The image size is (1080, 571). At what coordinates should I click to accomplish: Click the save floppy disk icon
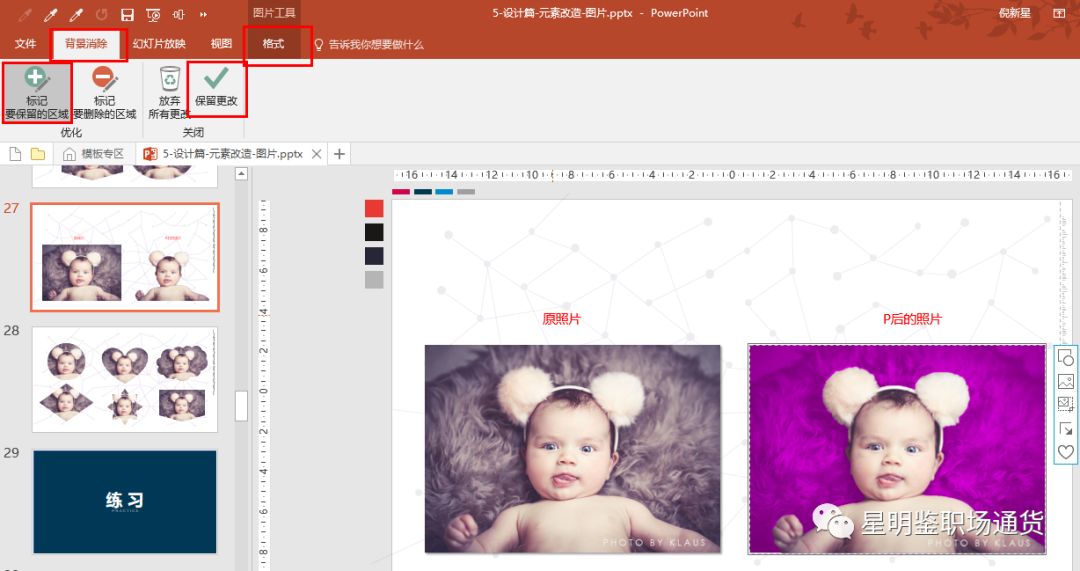pyautogui.click(x=127, y=14)
